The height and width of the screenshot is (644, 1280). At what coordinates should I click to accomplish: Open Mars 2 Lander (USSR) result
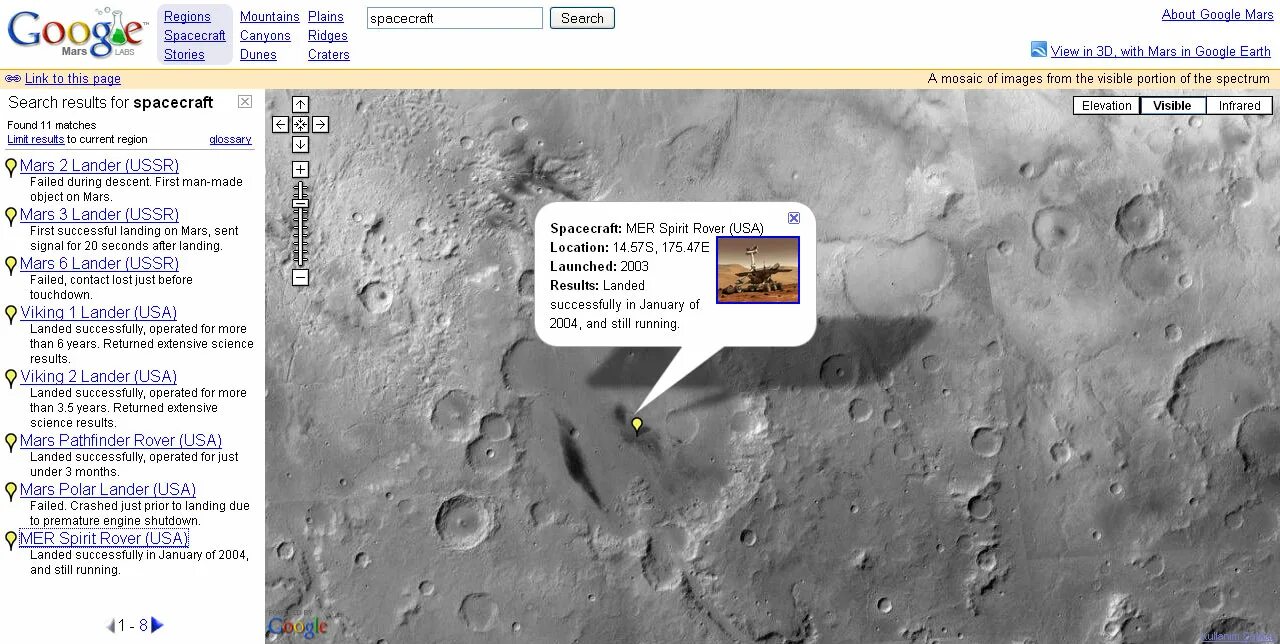(x=99, y=165)
